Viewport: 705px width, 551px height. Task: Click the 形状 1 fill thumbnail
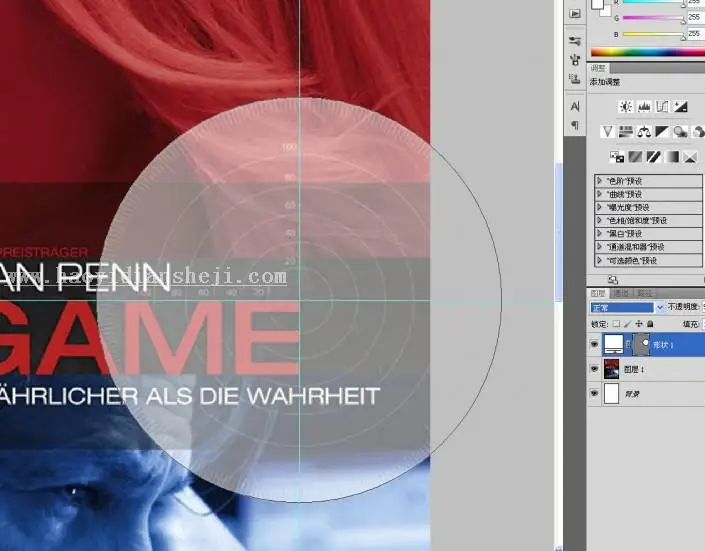613,344
